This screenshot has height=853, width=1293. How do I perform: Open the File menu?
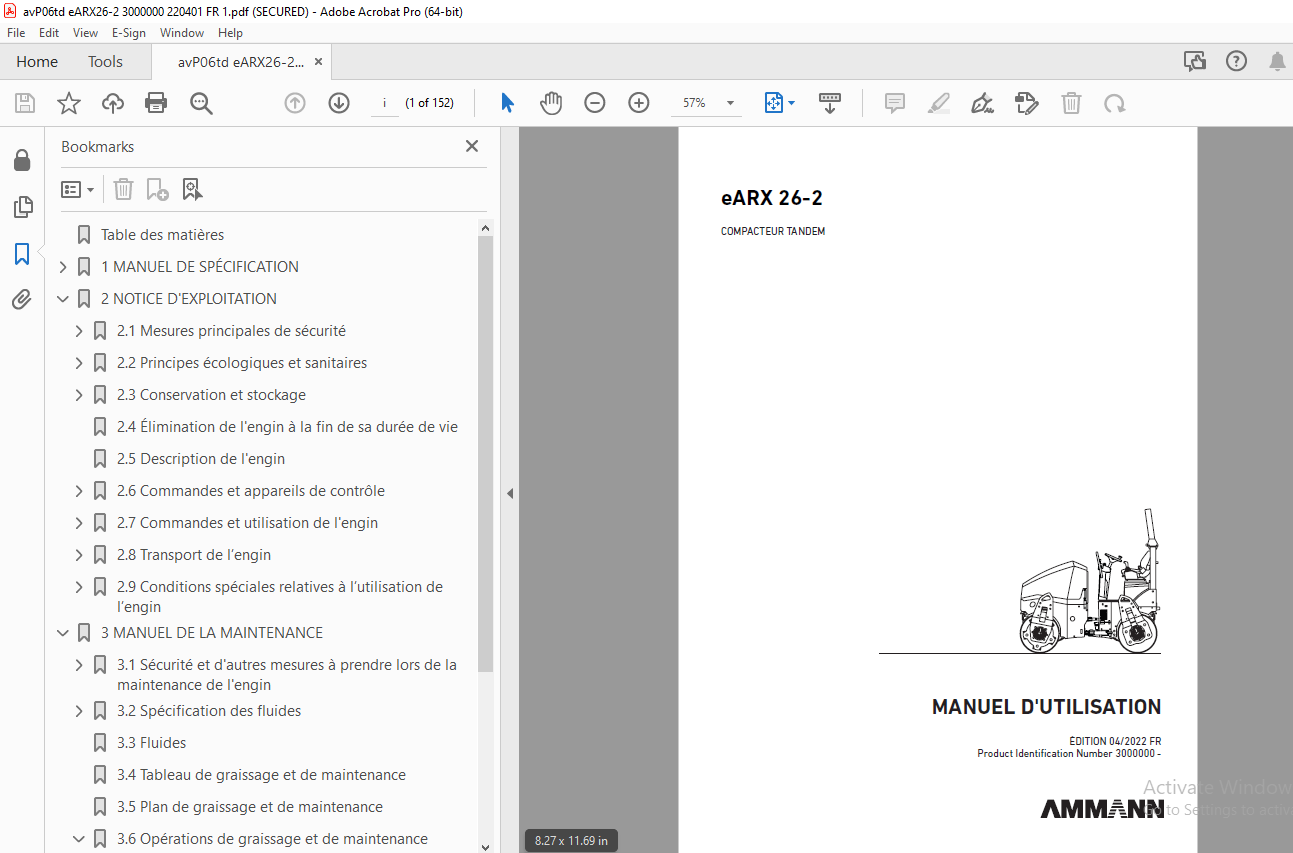click(x=16, y=33)
